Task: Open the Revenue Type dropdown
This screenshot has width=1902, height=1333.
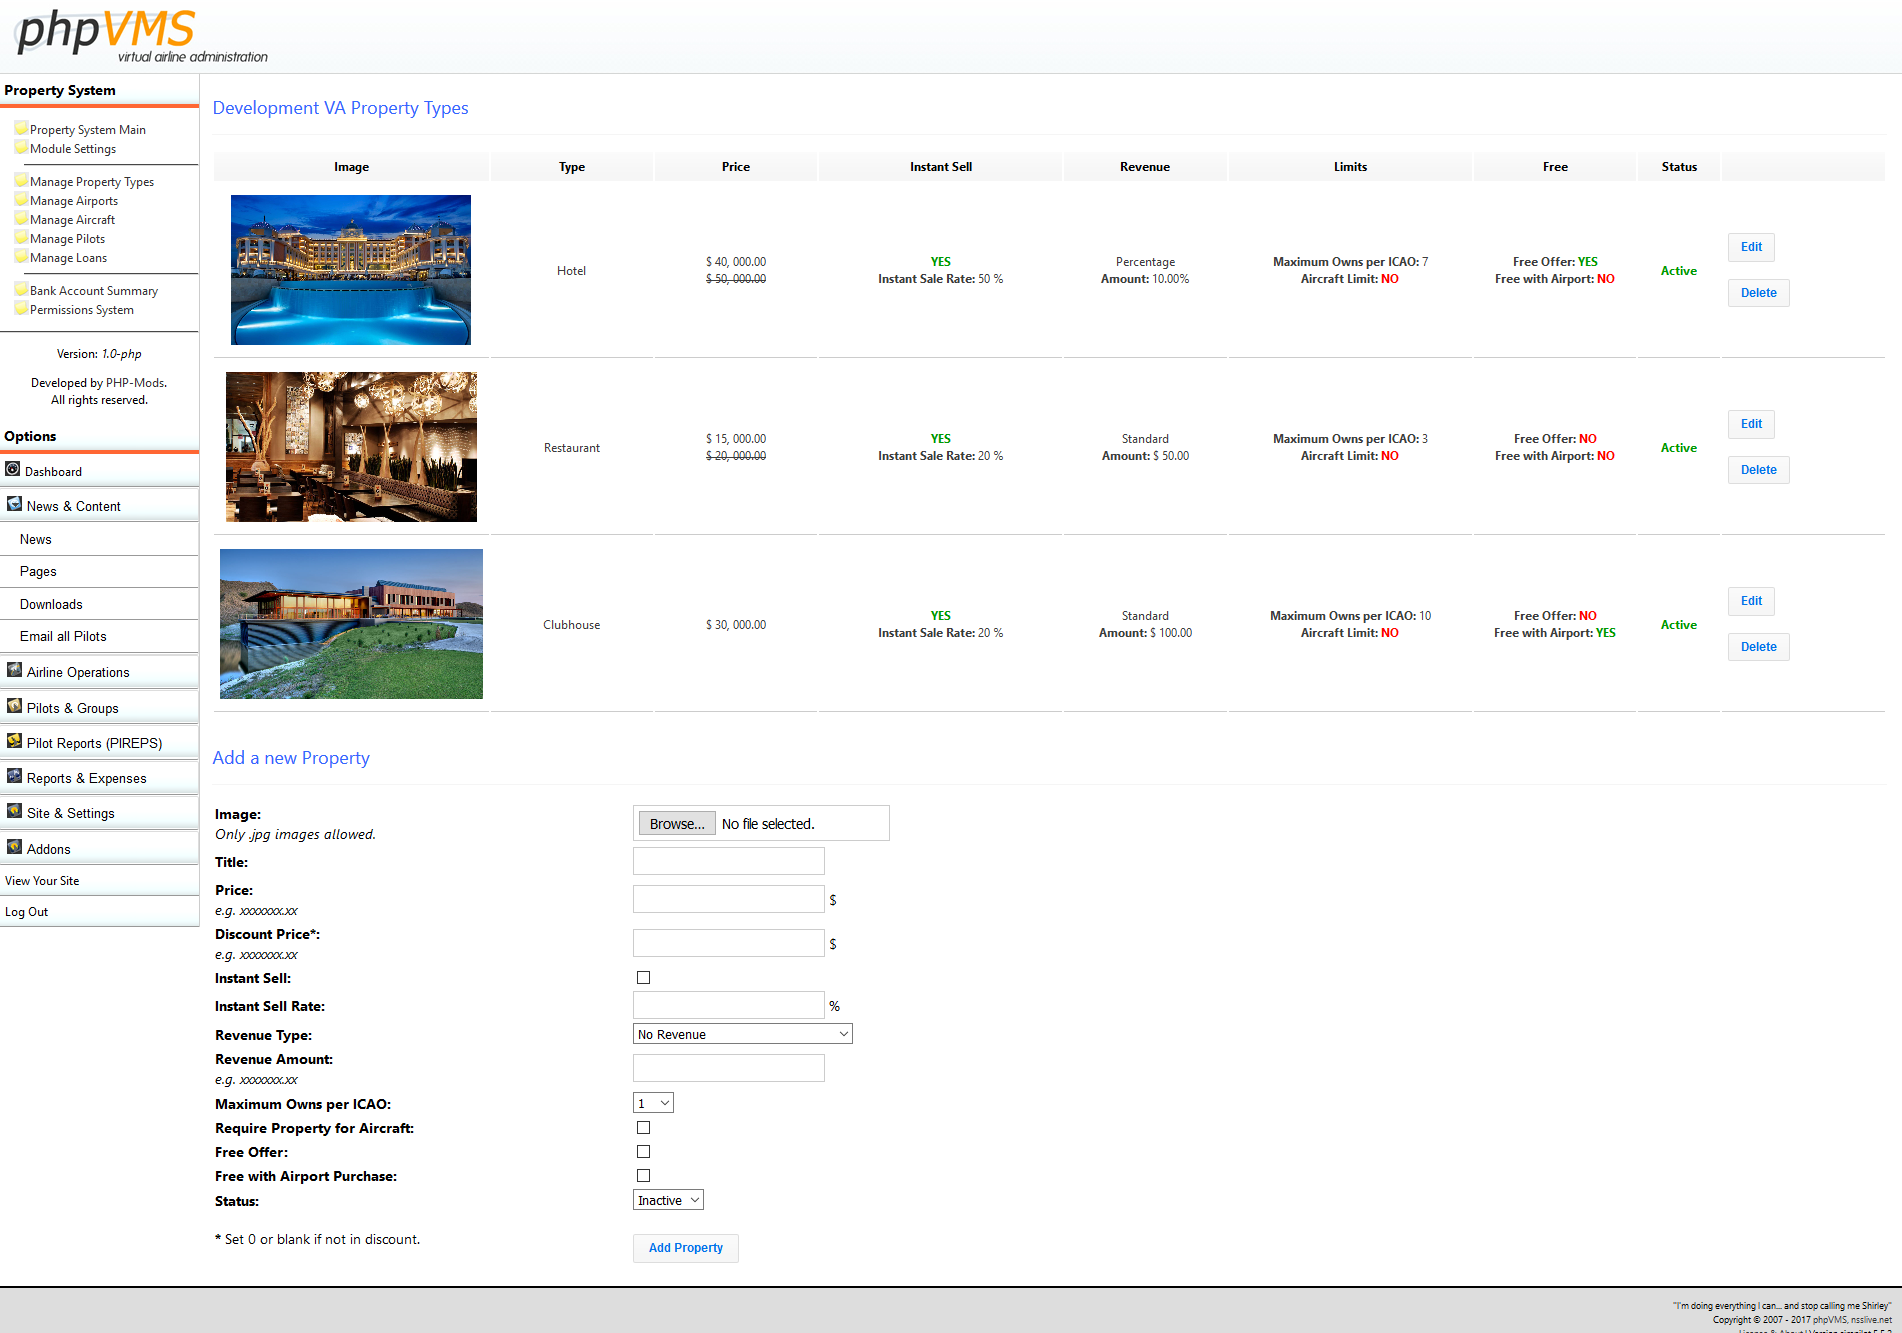Action: click(743, 1034)
